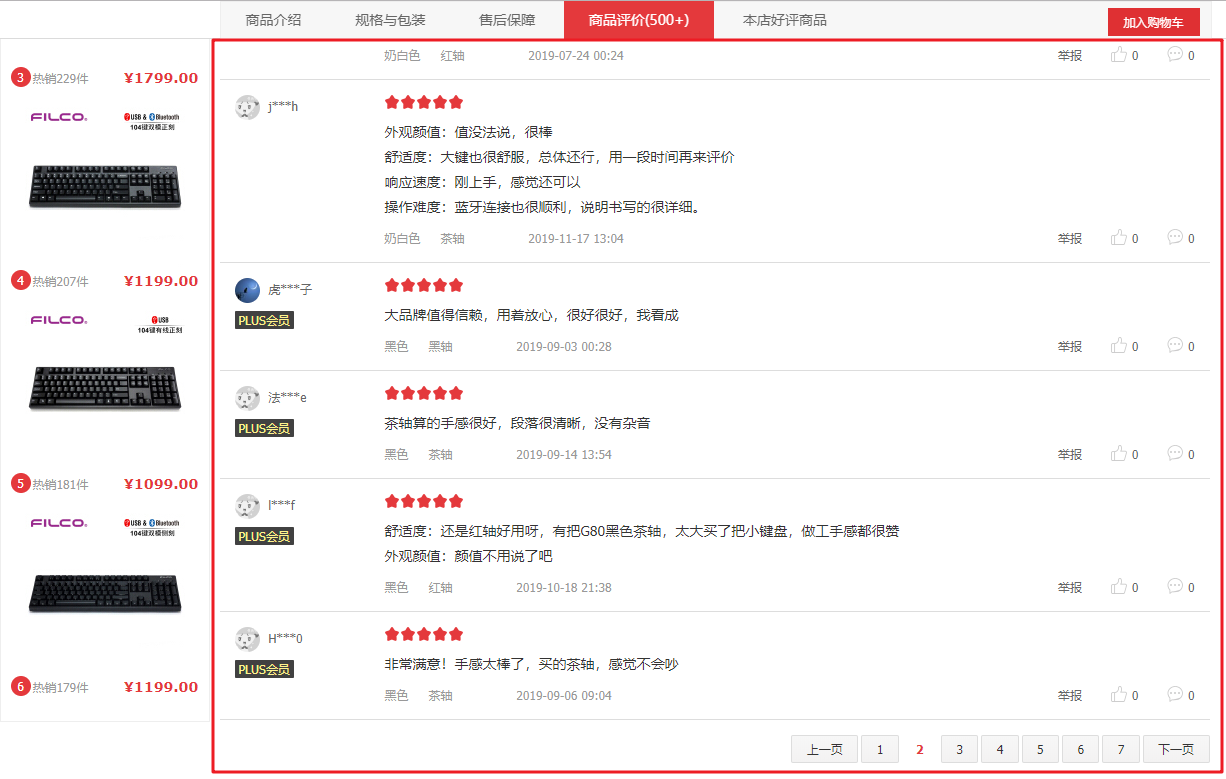
Task: Report H***0's review via 举报
Action: [1070, 696]
